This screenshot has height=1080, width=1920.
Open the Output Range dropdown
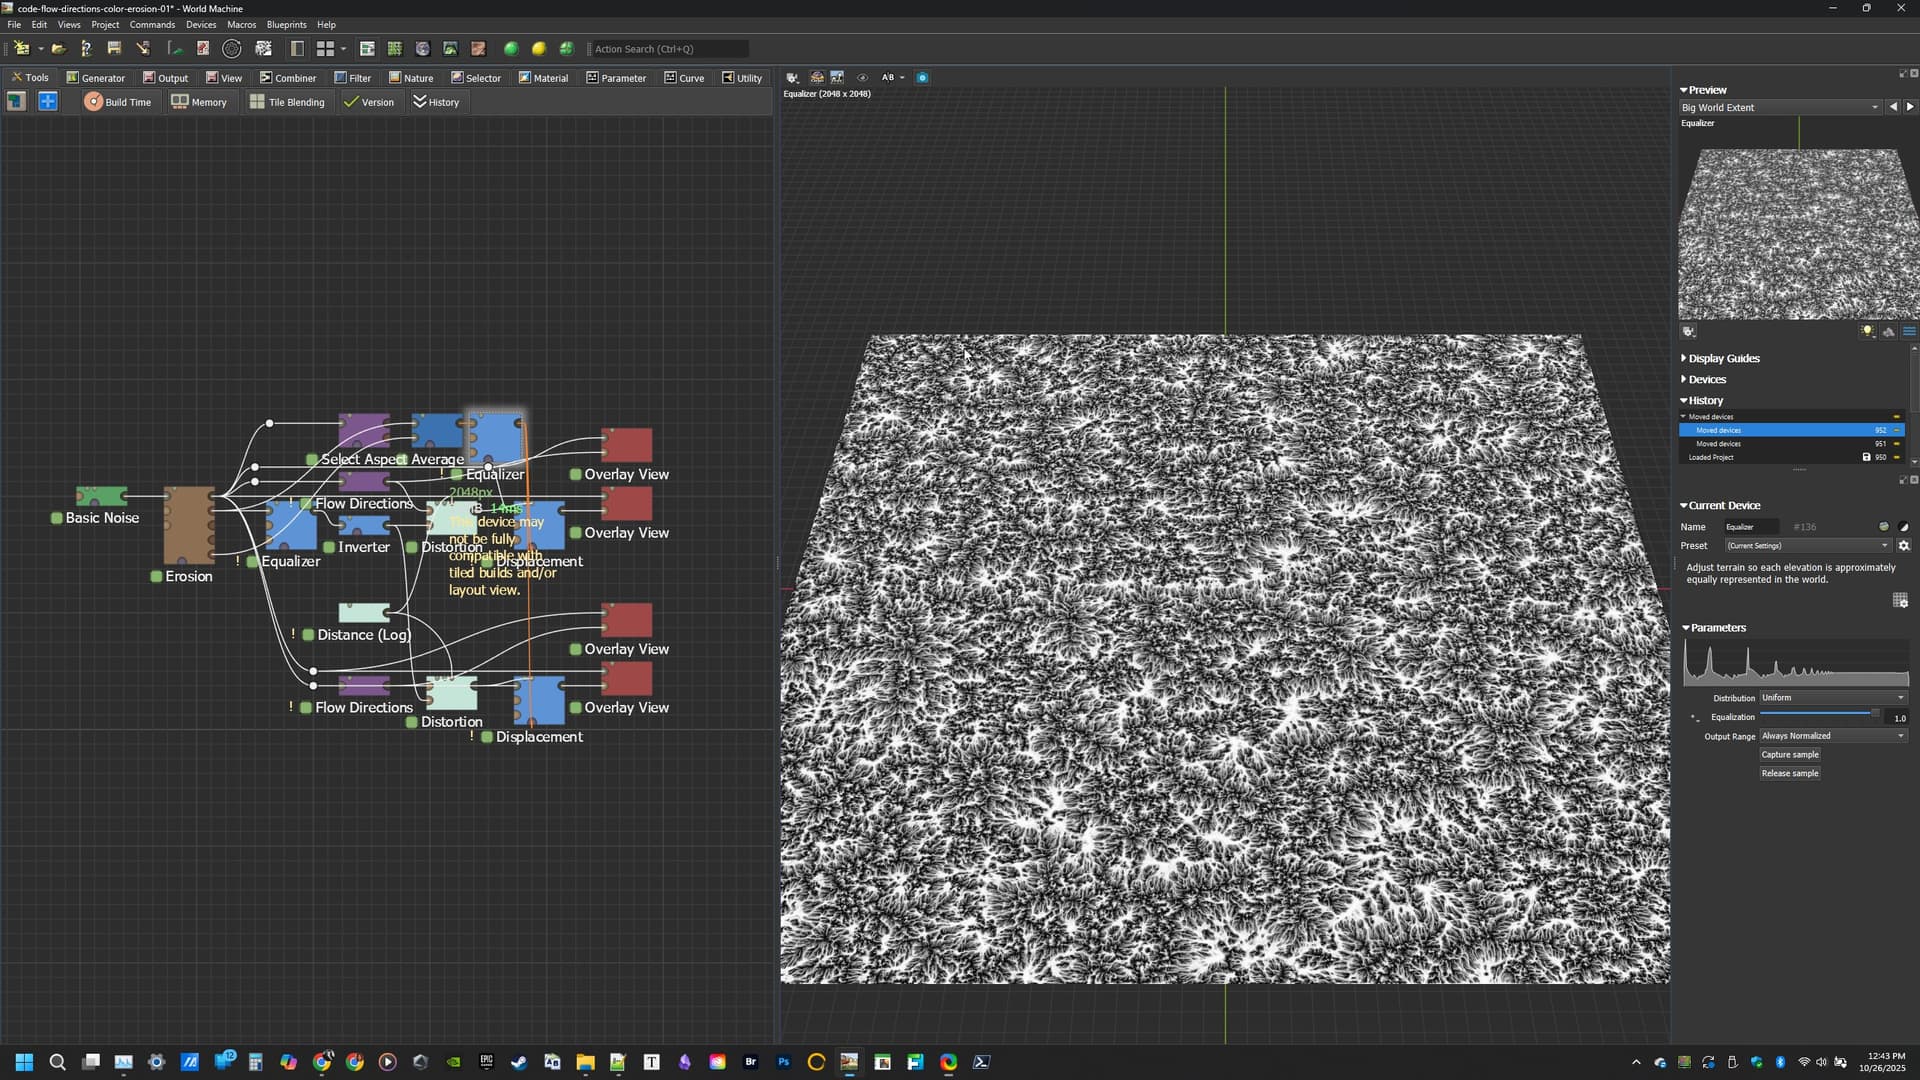[1833, 736]
